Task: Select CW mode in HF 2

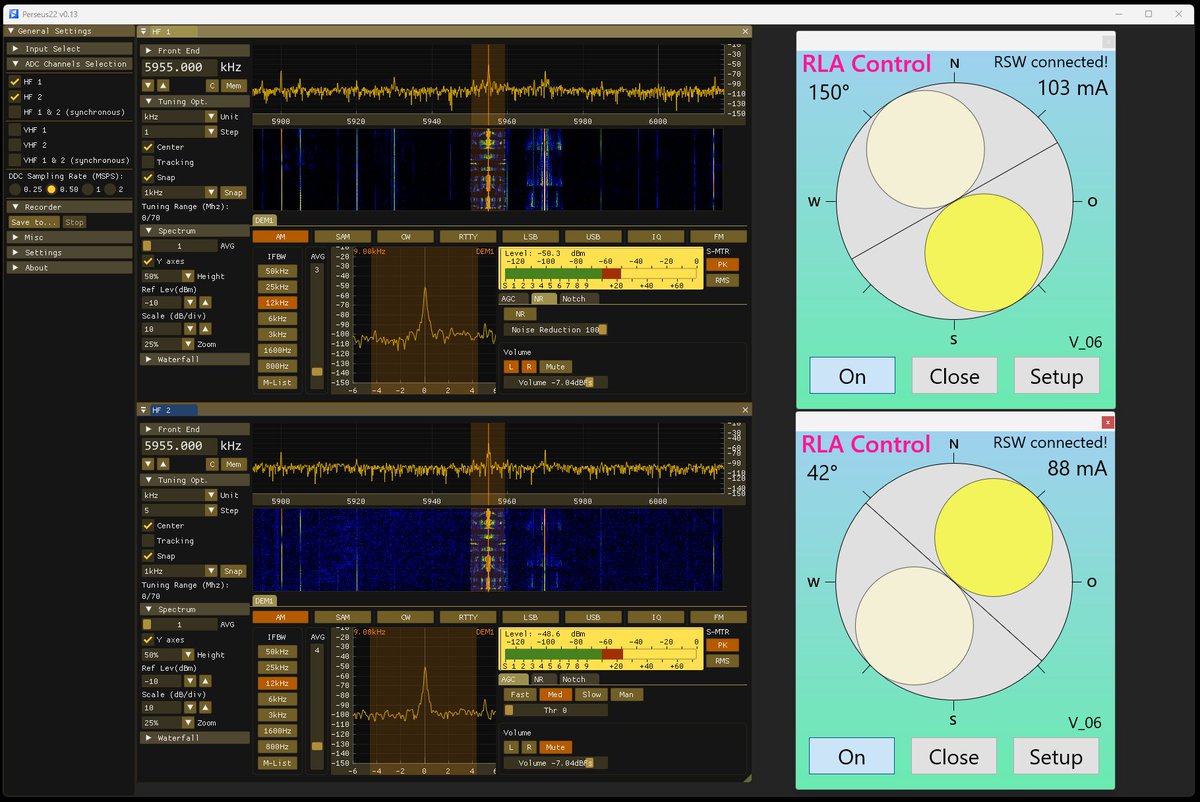Action: click(x=405, y=617)
